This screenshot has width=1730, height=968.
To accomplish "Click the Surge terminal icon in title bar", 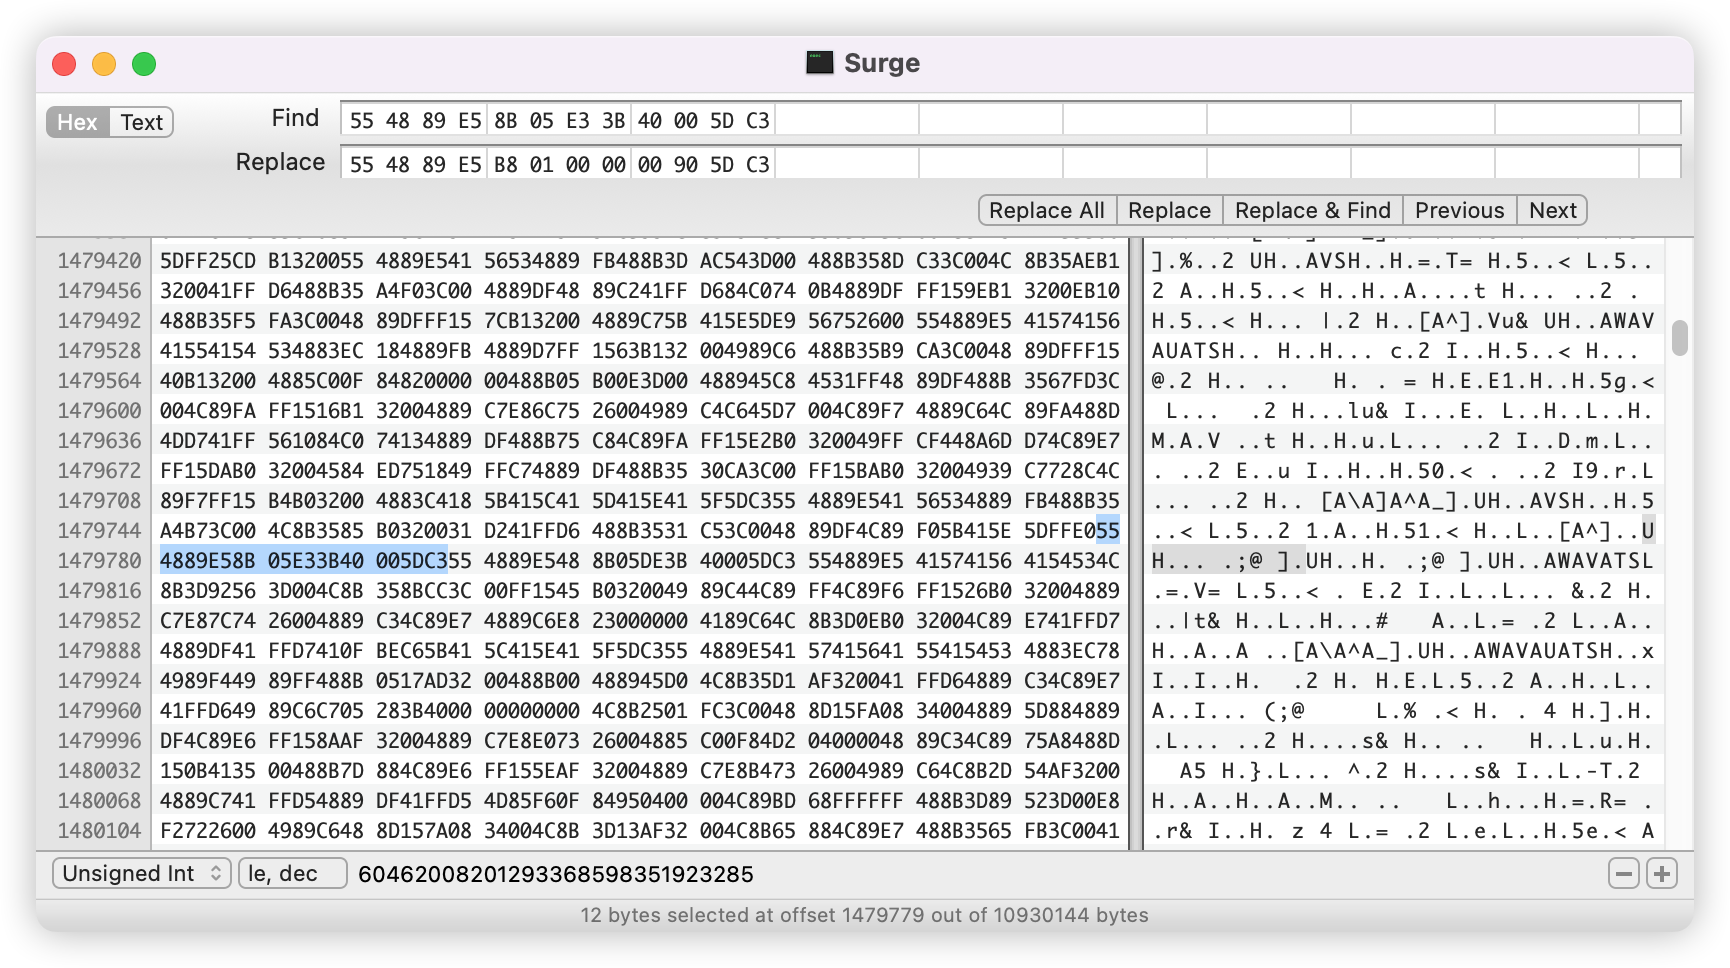I will pyautogui.click(x=820, y=63).
